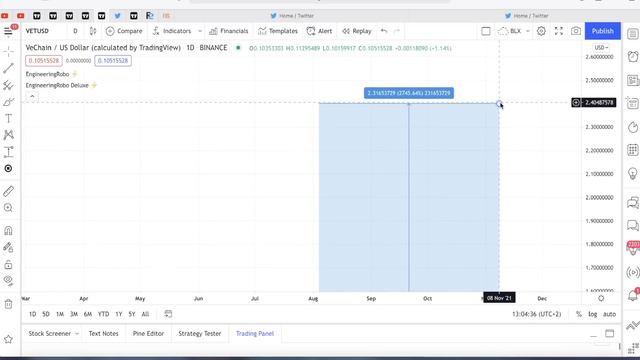Screen dimensions: 640x360
Task: Select the 5Y date range
Action: pos(131,314)
